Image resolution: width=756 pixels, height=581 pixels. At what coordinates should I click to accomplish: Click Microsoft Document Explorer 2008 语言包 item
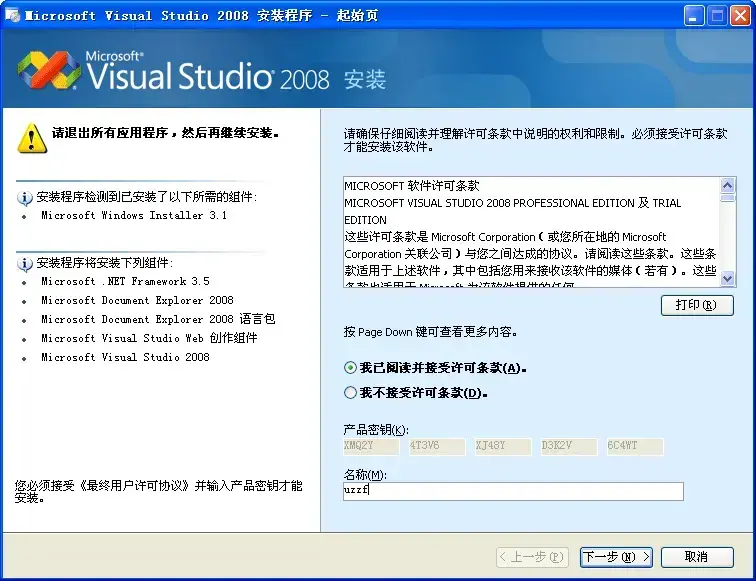pyautogui.click(x=158, y=319)
